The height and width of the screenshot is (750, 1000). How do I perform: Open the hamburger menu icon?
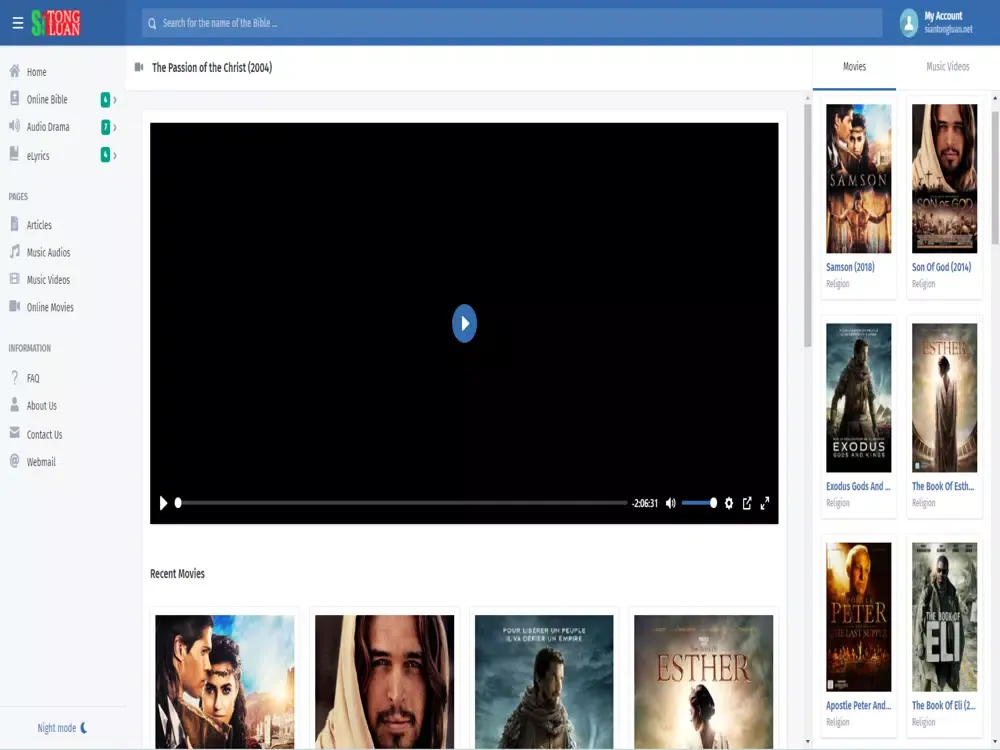click(18, 23)
